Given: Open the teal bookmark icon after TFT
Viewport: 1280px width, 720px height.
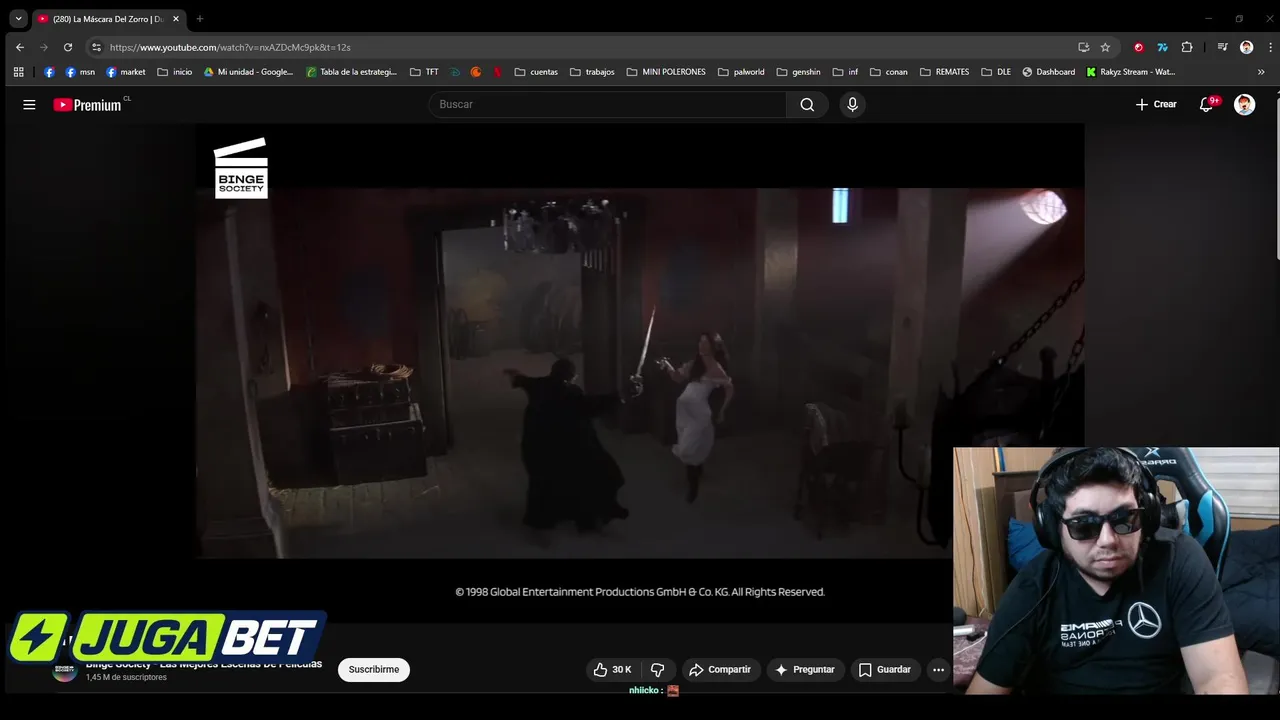Looking at the screenshot, I should coord(455,72).
